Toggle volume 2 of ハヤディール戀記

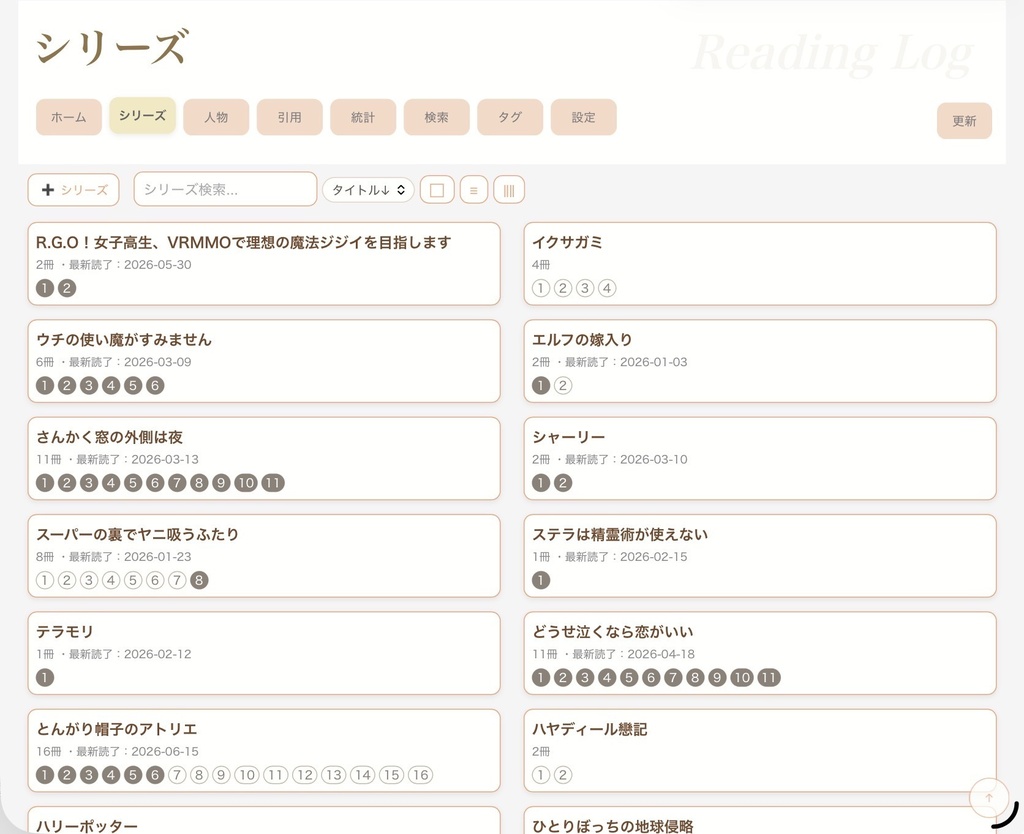coord(563,775)
